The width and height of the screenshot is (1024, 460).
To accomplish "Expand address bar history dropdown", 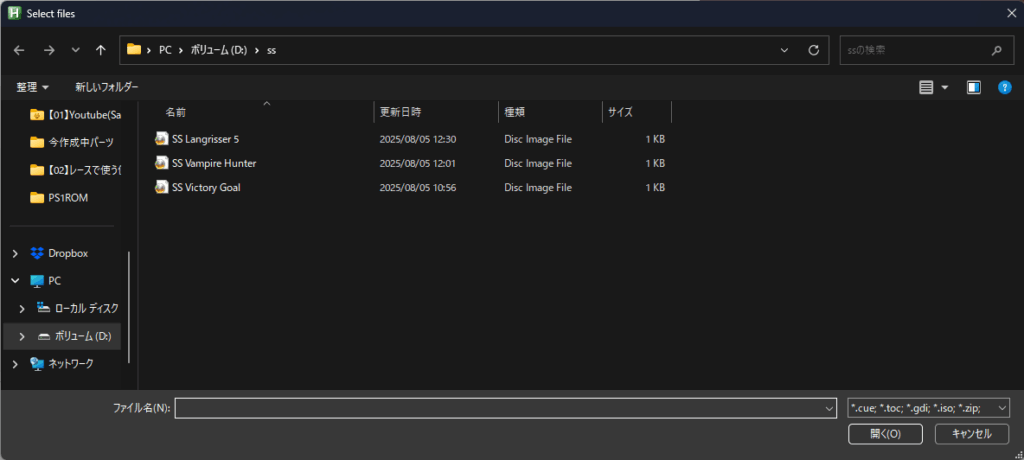I will (784, 50).
